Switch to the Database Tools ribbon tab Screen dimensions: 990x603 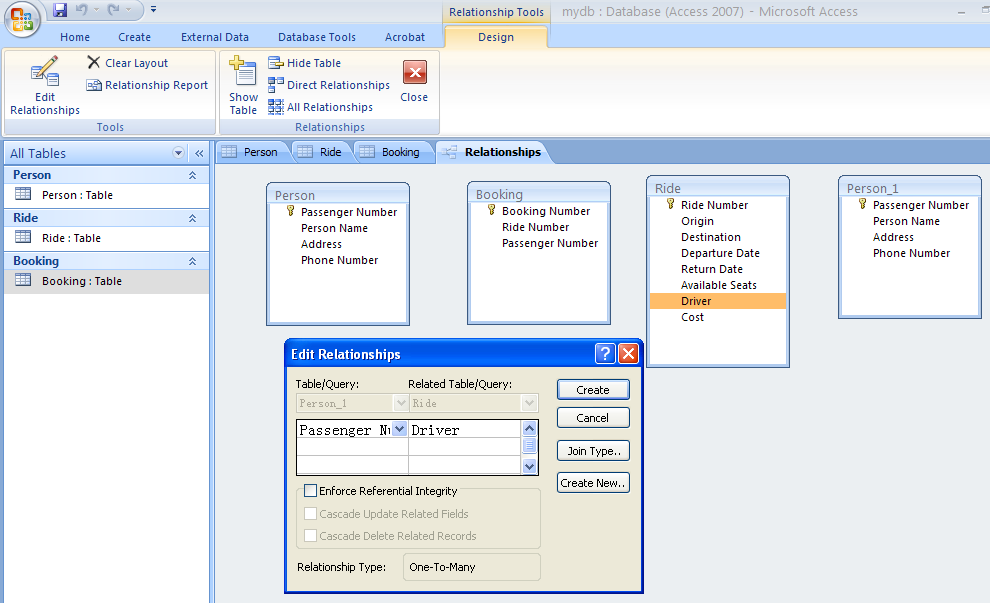[x=316, y=37]
